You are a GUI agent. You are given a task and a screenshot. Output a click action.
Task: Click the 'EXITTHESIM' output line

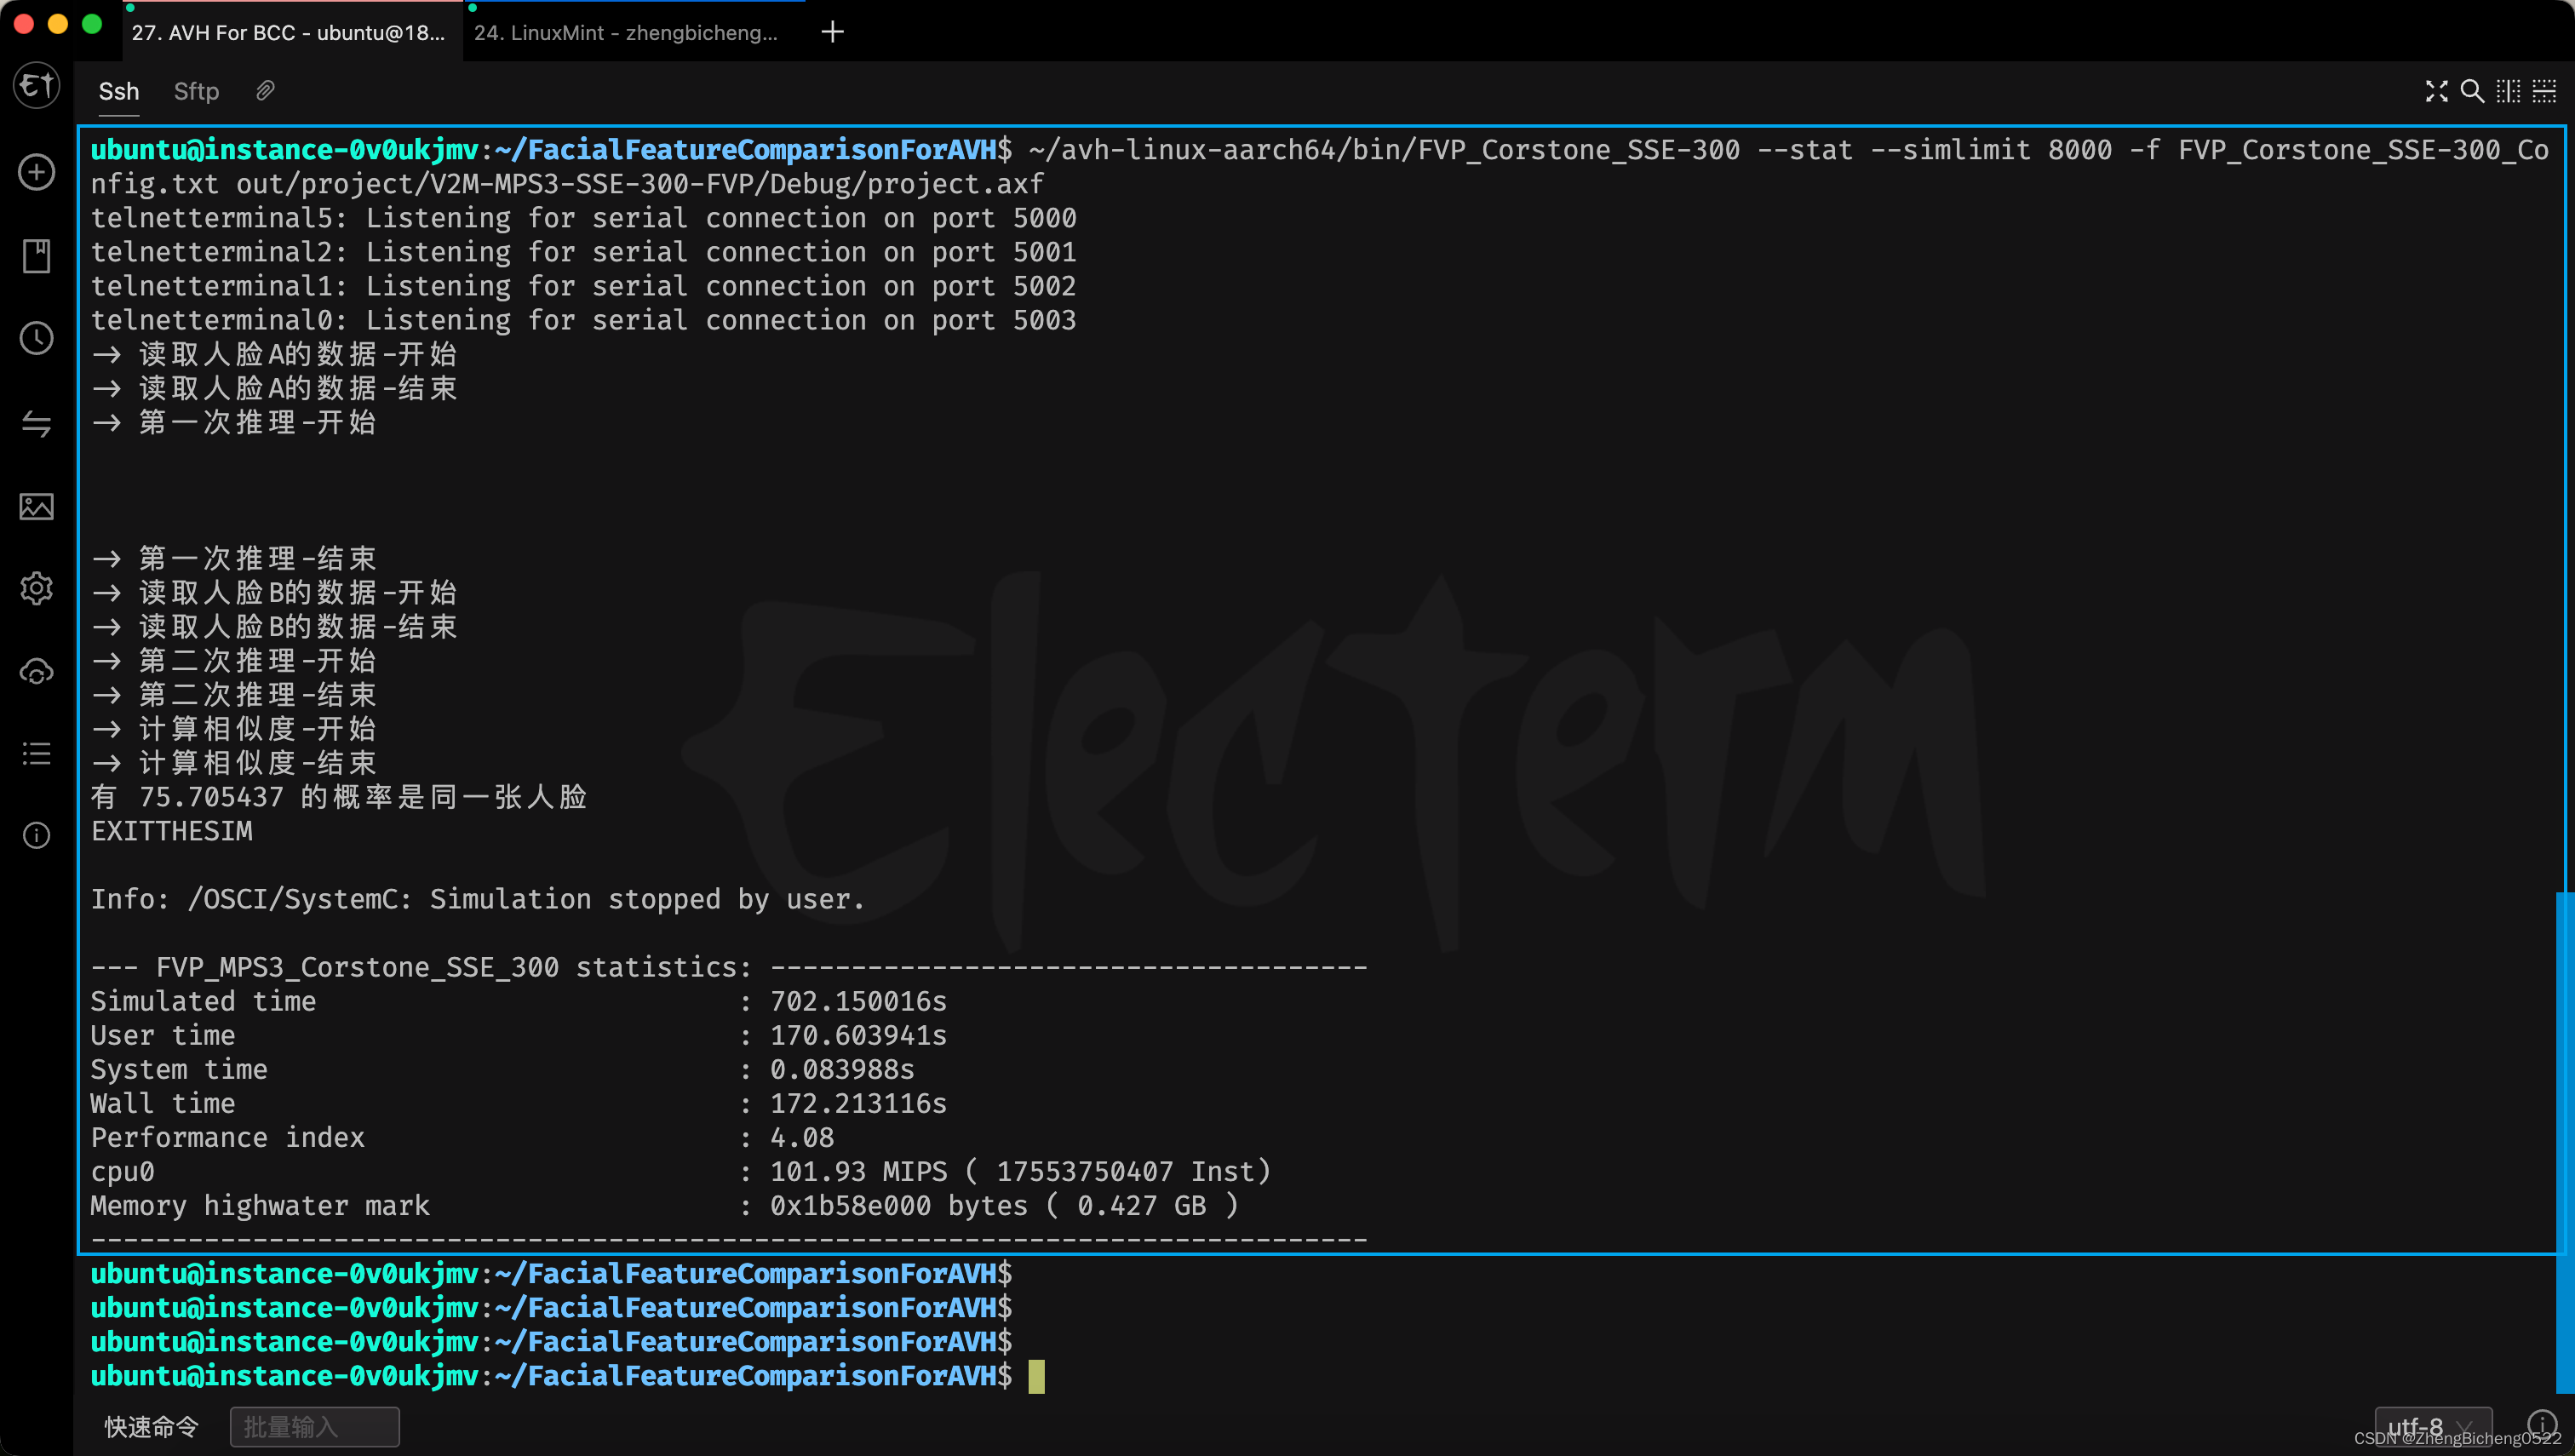[x=172, y=831]
